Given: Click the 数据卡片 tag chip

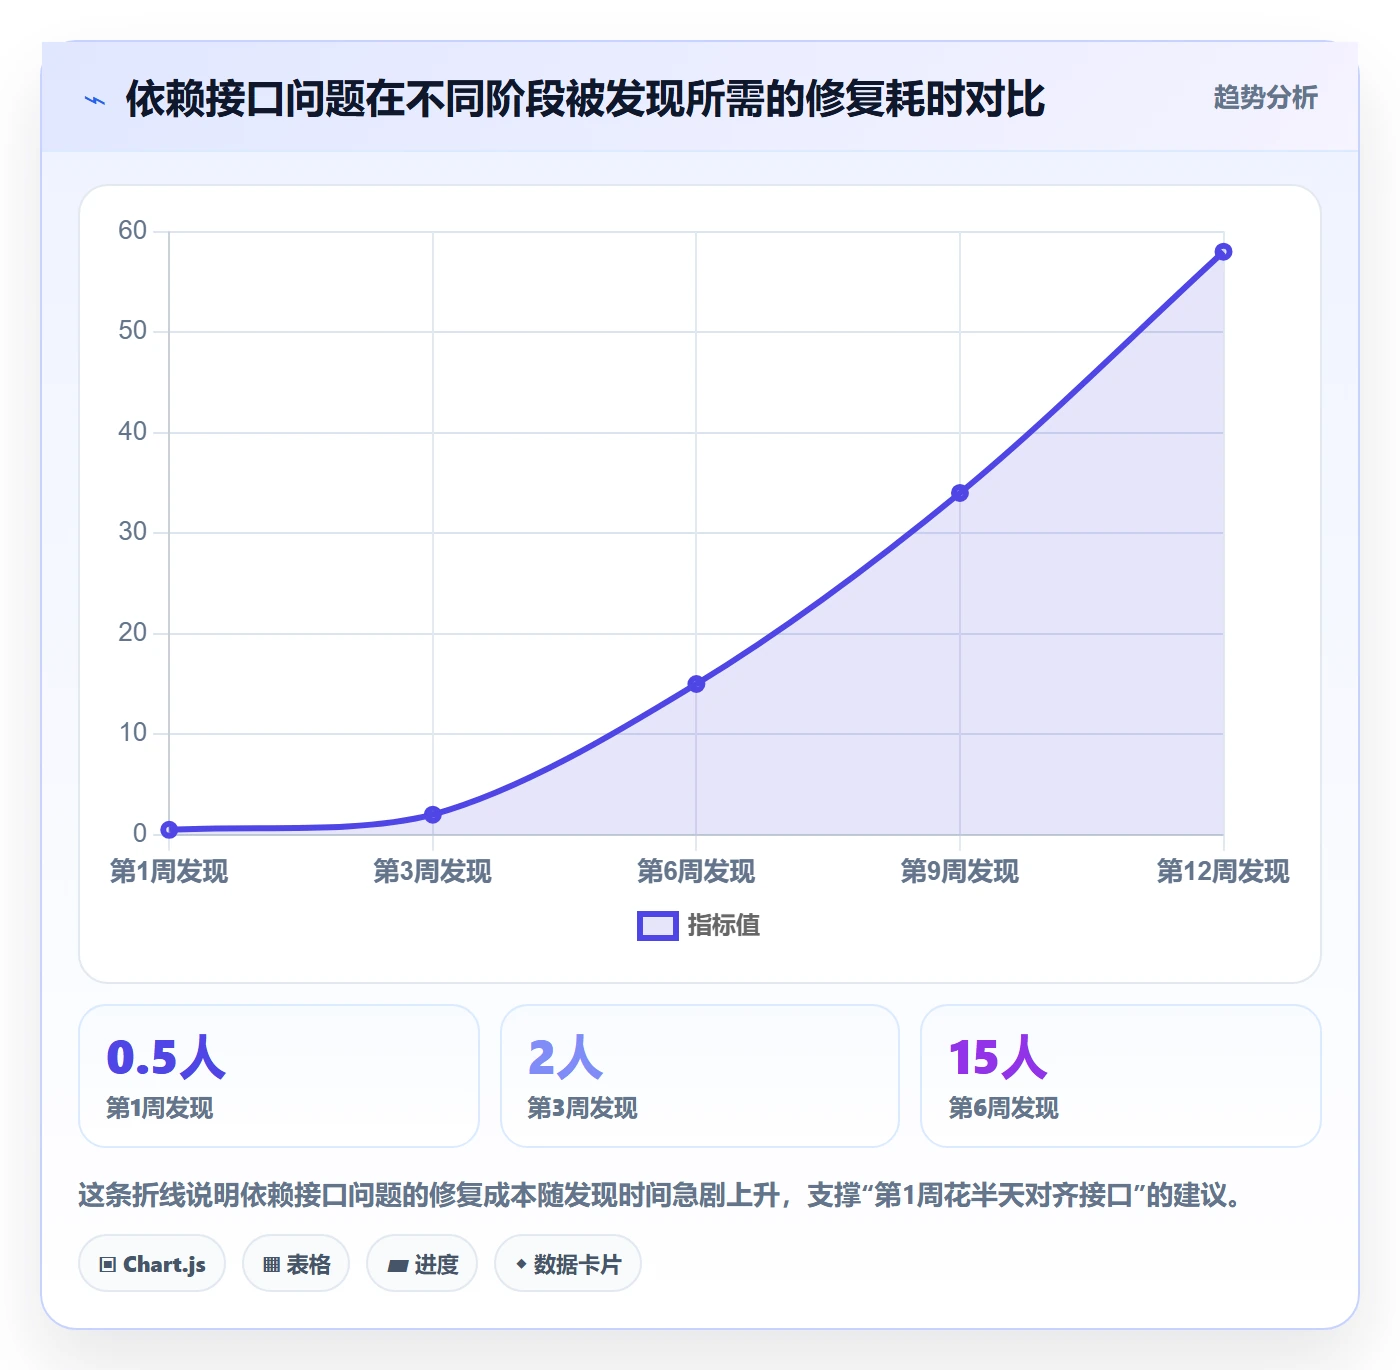Looking at the screenshot, I should [568, 1264].
